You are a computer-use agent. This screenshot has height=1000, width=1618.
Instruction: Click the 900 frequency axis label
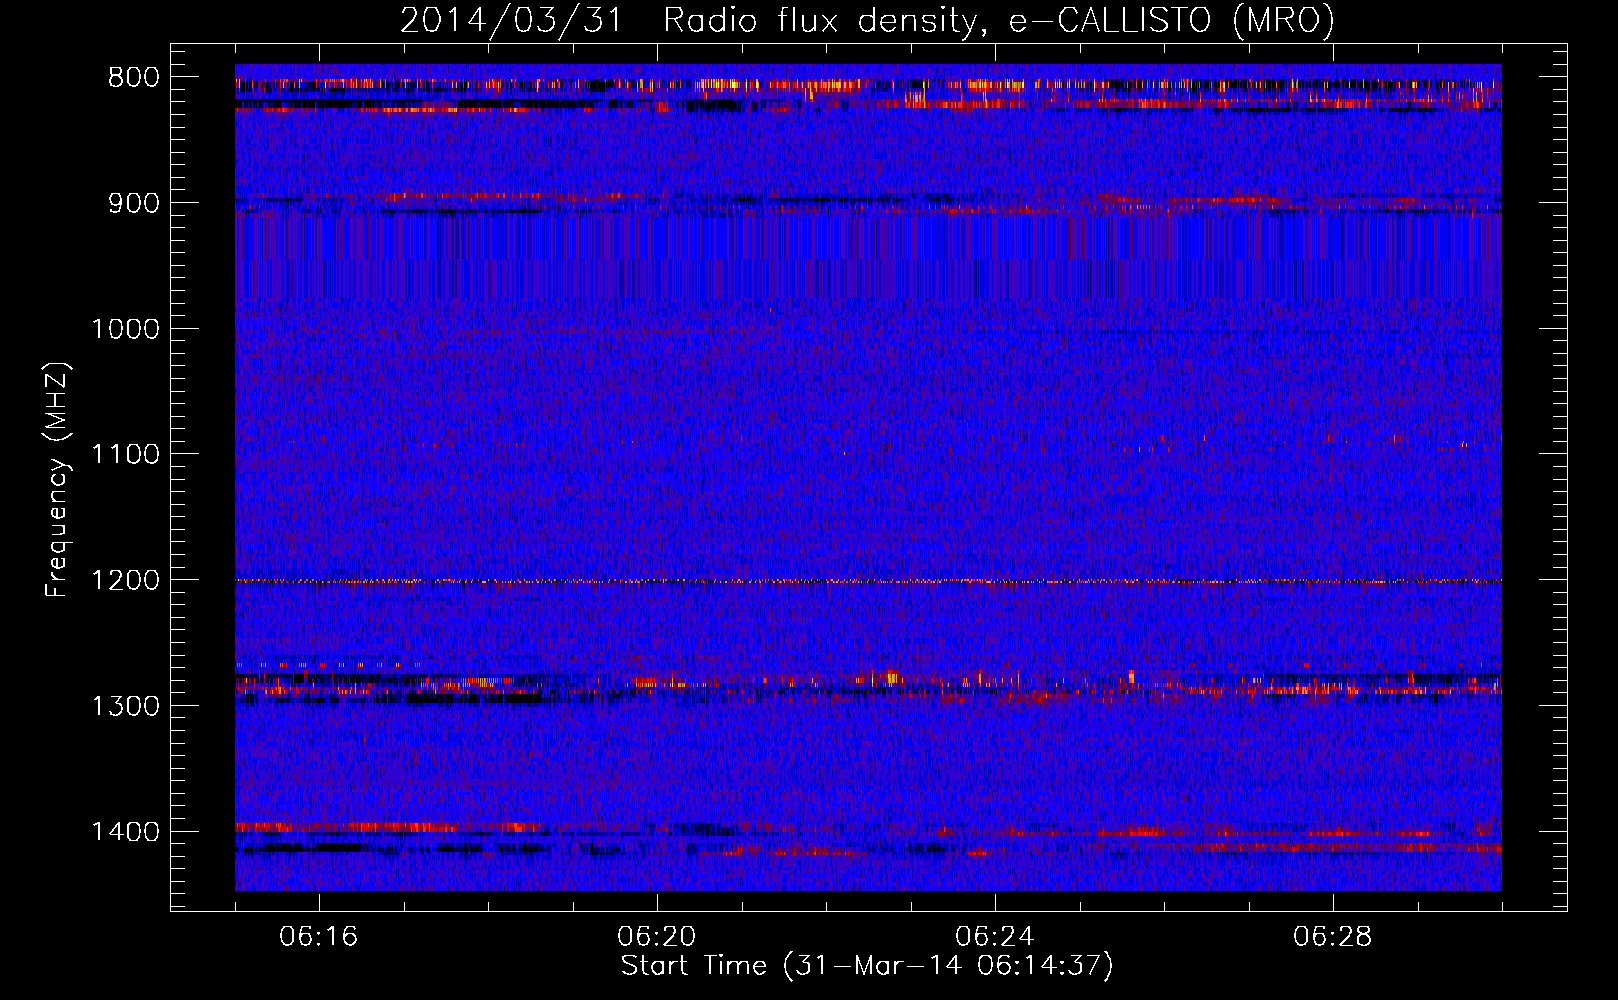click(x=133, y=204)
